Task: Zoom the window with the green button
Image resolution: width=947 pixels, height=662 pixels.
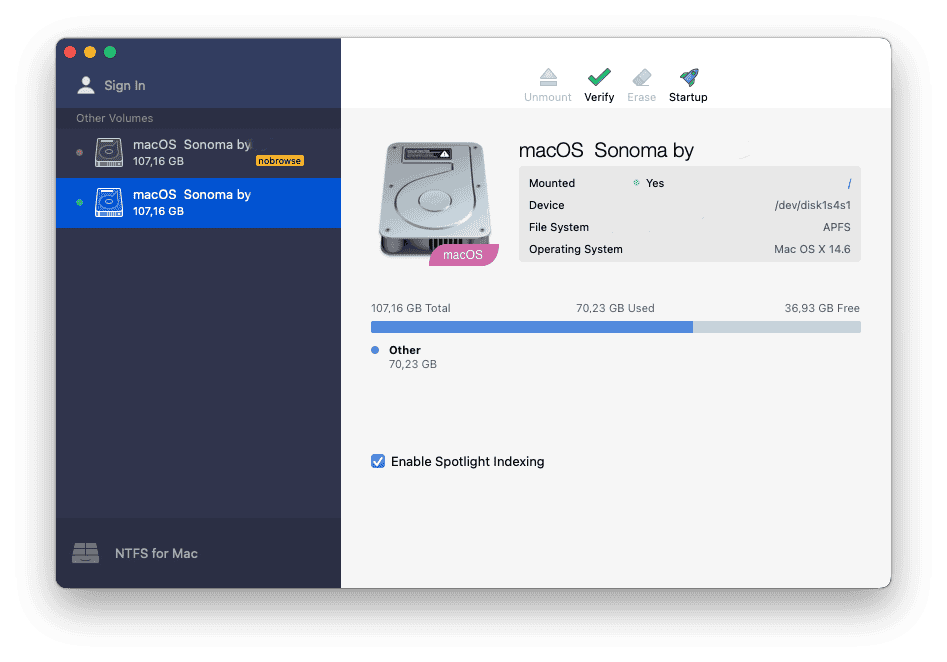Action: tap(110, 52)
